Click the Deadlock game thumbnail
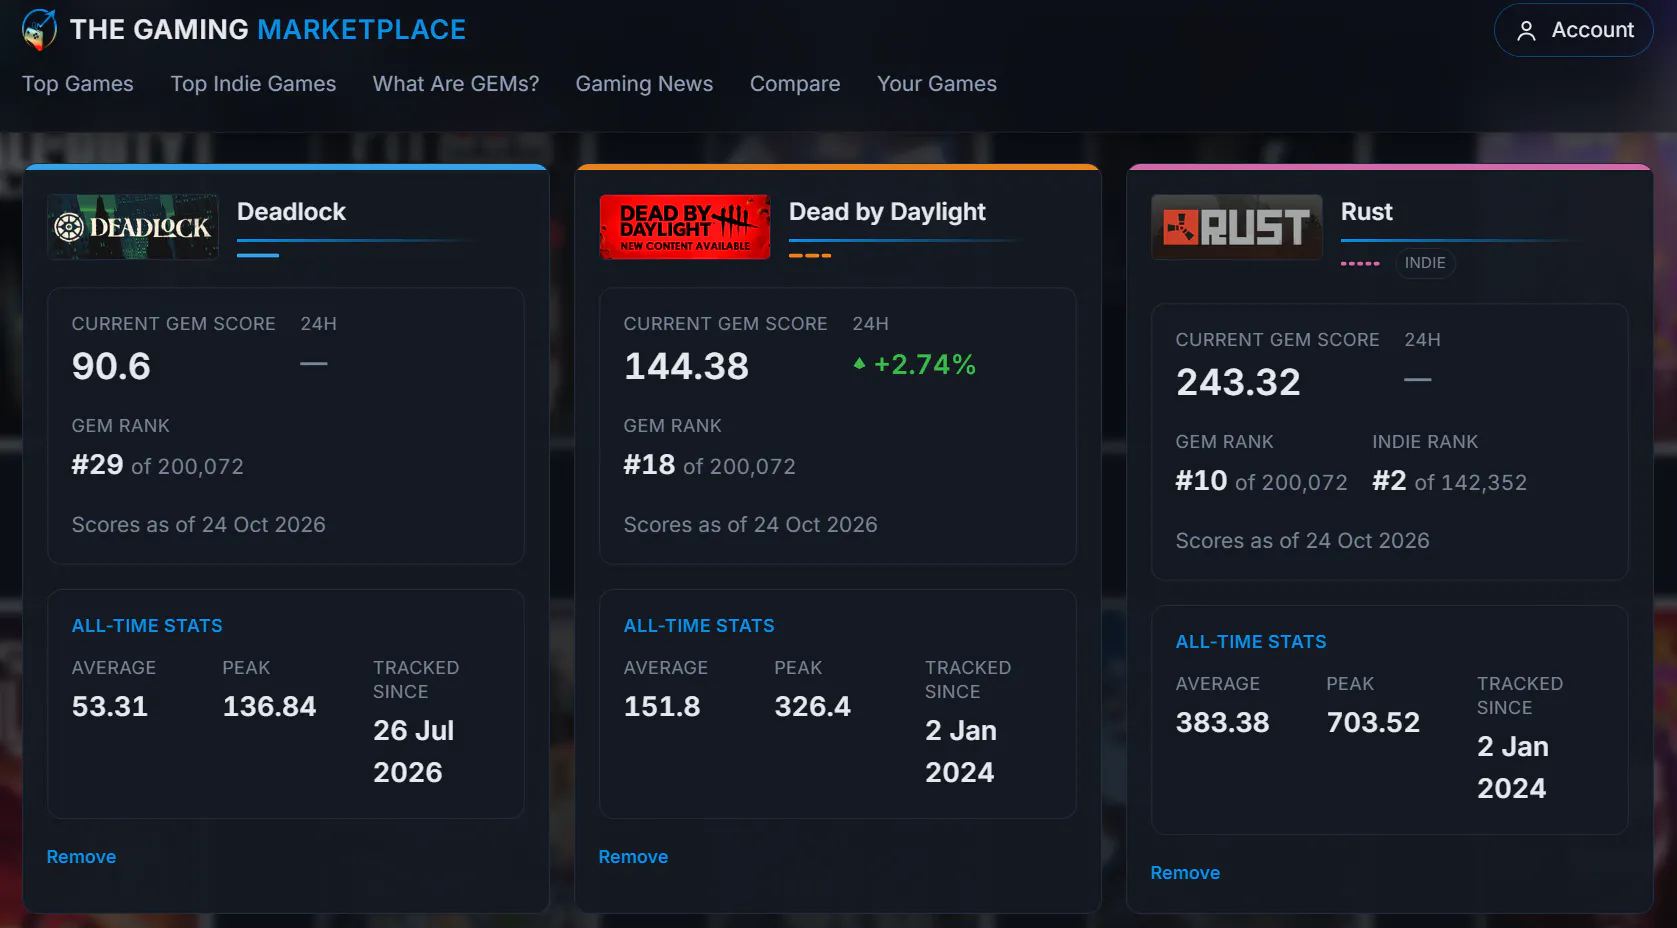This screenshot has height=928, width=1677. [x=133, y=227]
